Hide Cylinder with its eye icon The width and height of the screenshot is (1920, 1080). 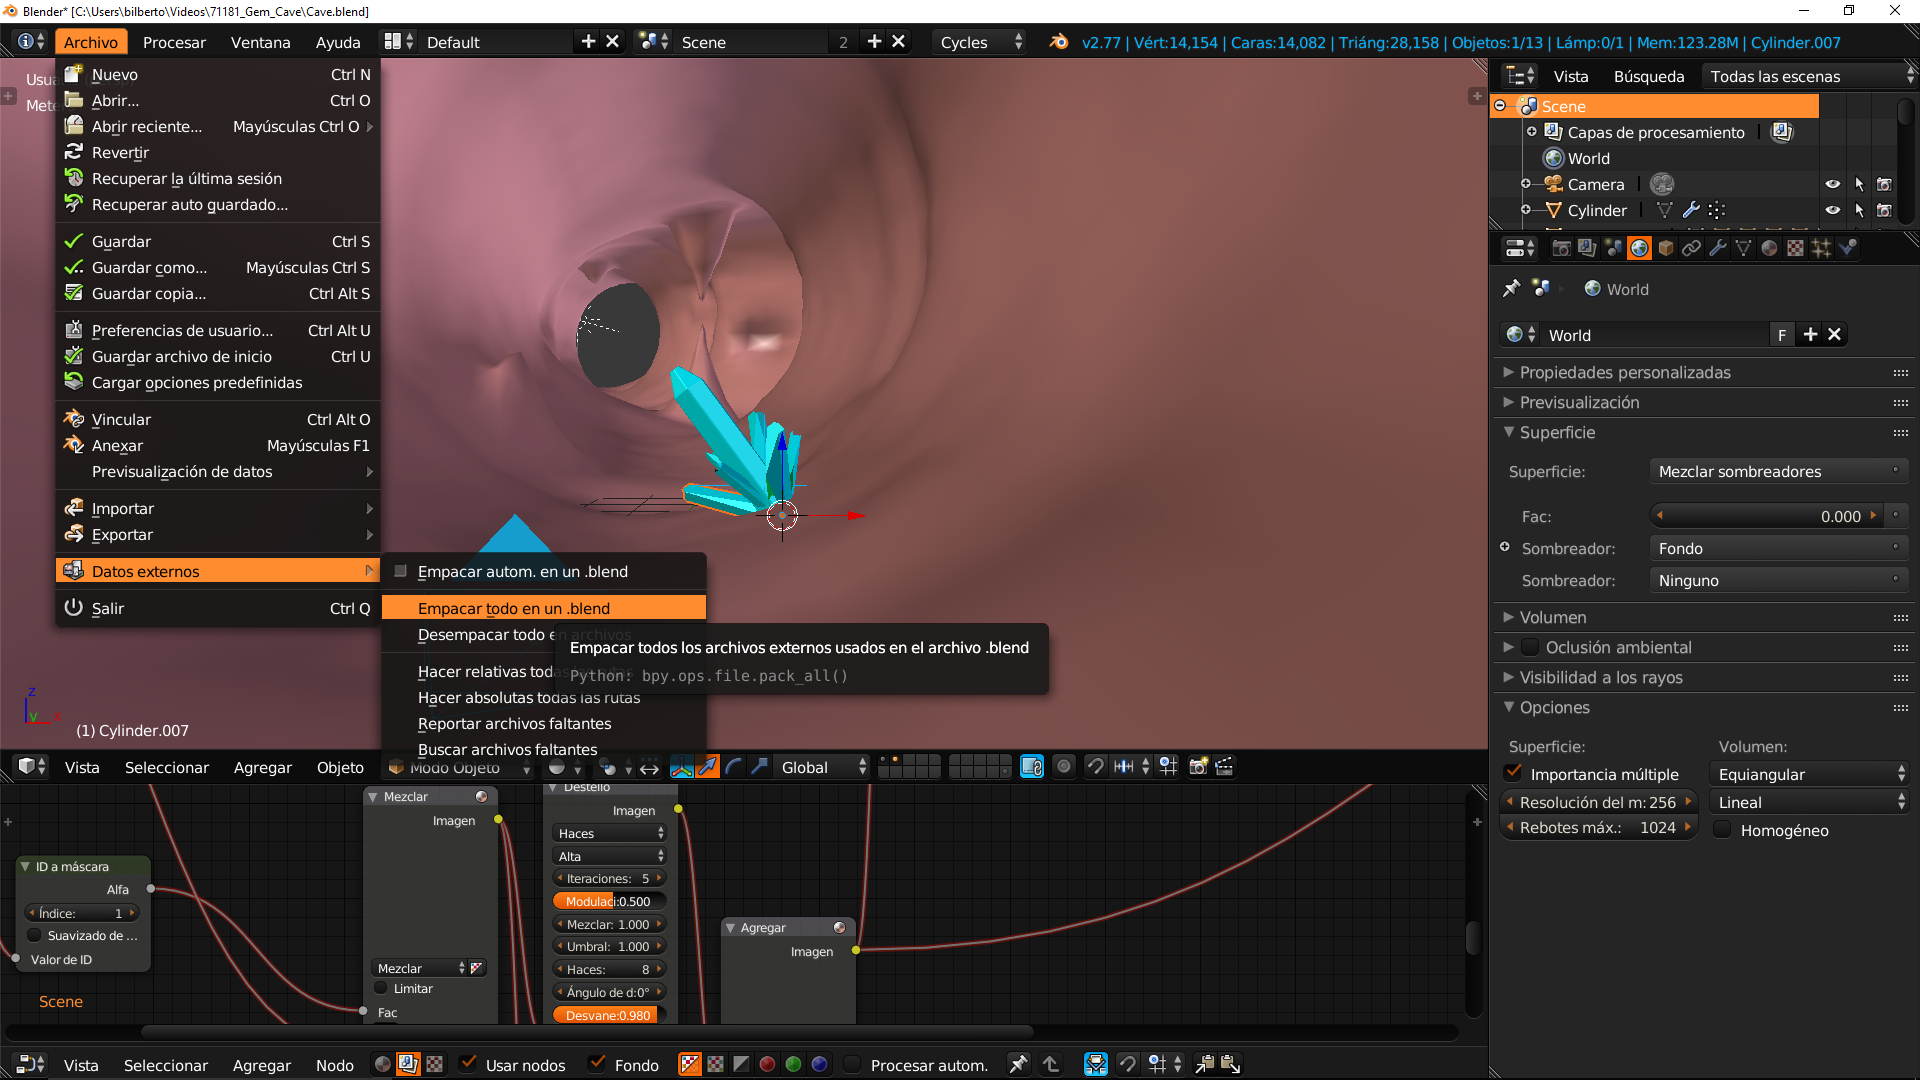(1832, 211)
